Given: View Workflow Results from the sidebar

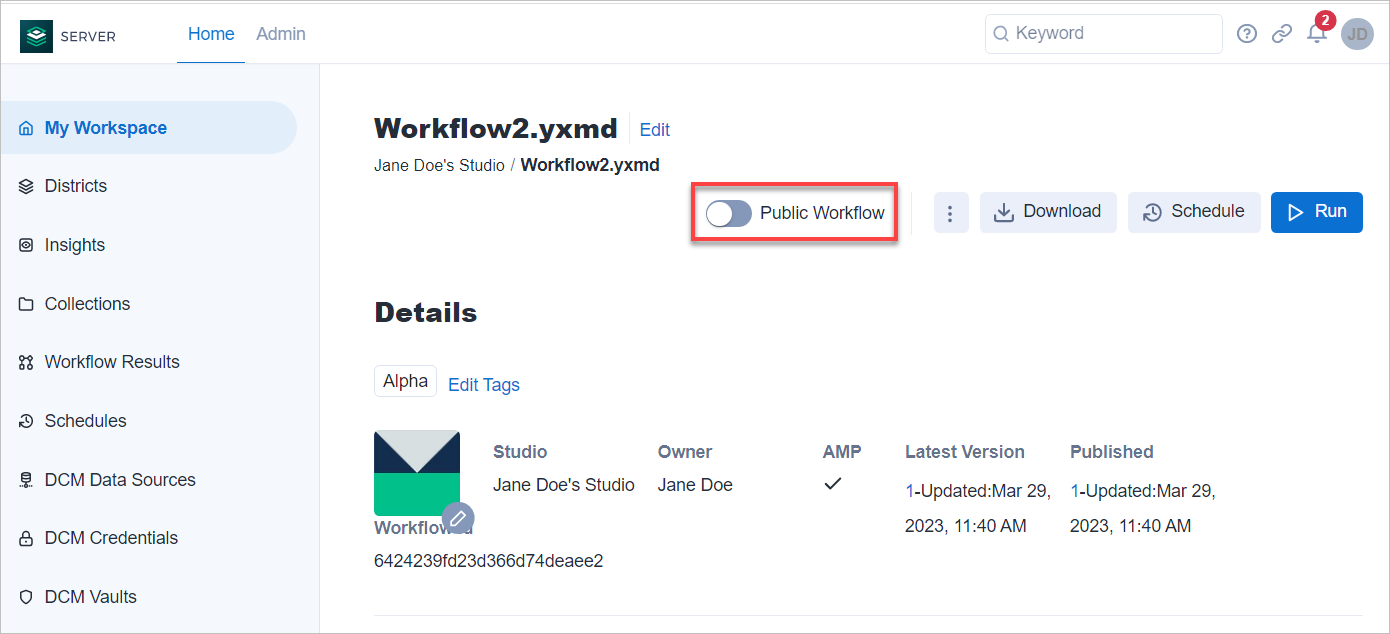Looking at the screenshot, I should [111, 361].
